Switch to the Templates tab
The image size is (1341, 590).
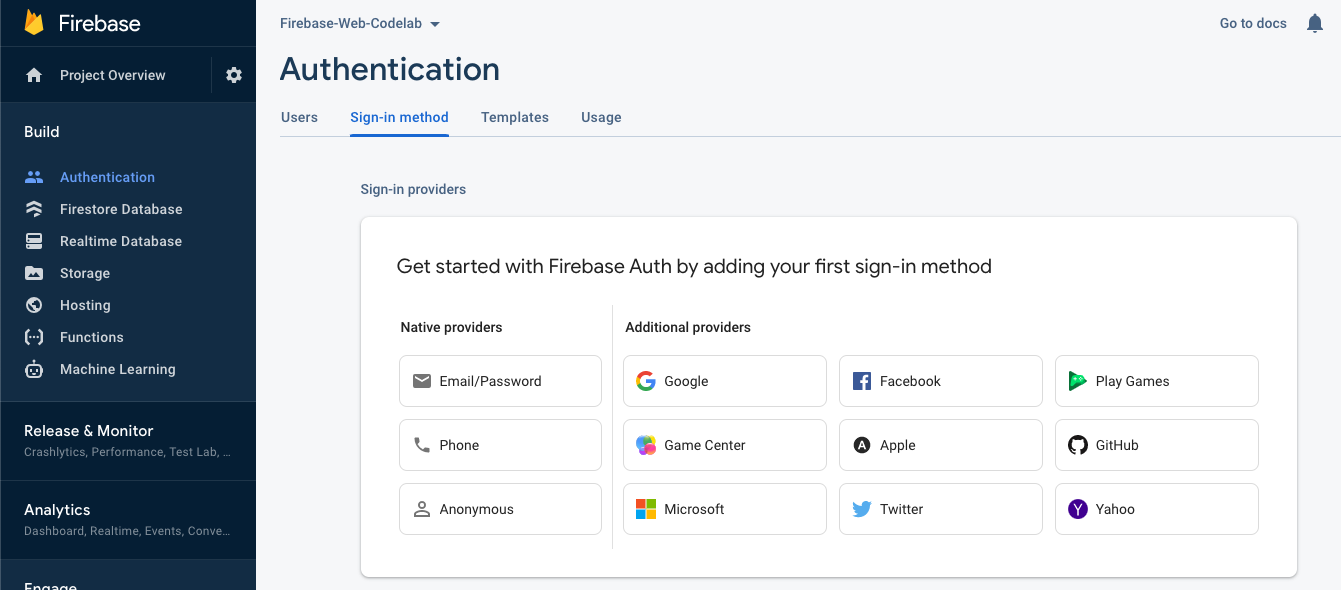tap(515, 117)
